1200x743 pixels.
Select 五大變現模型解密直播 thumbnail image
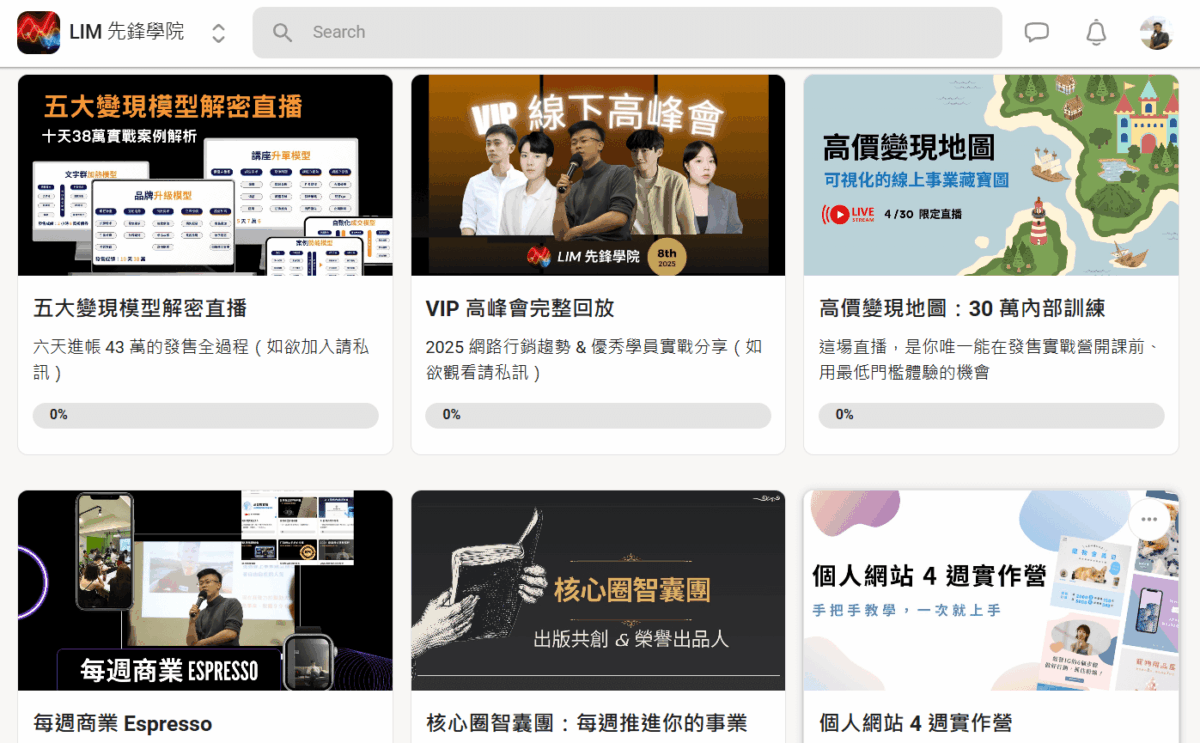205,175
